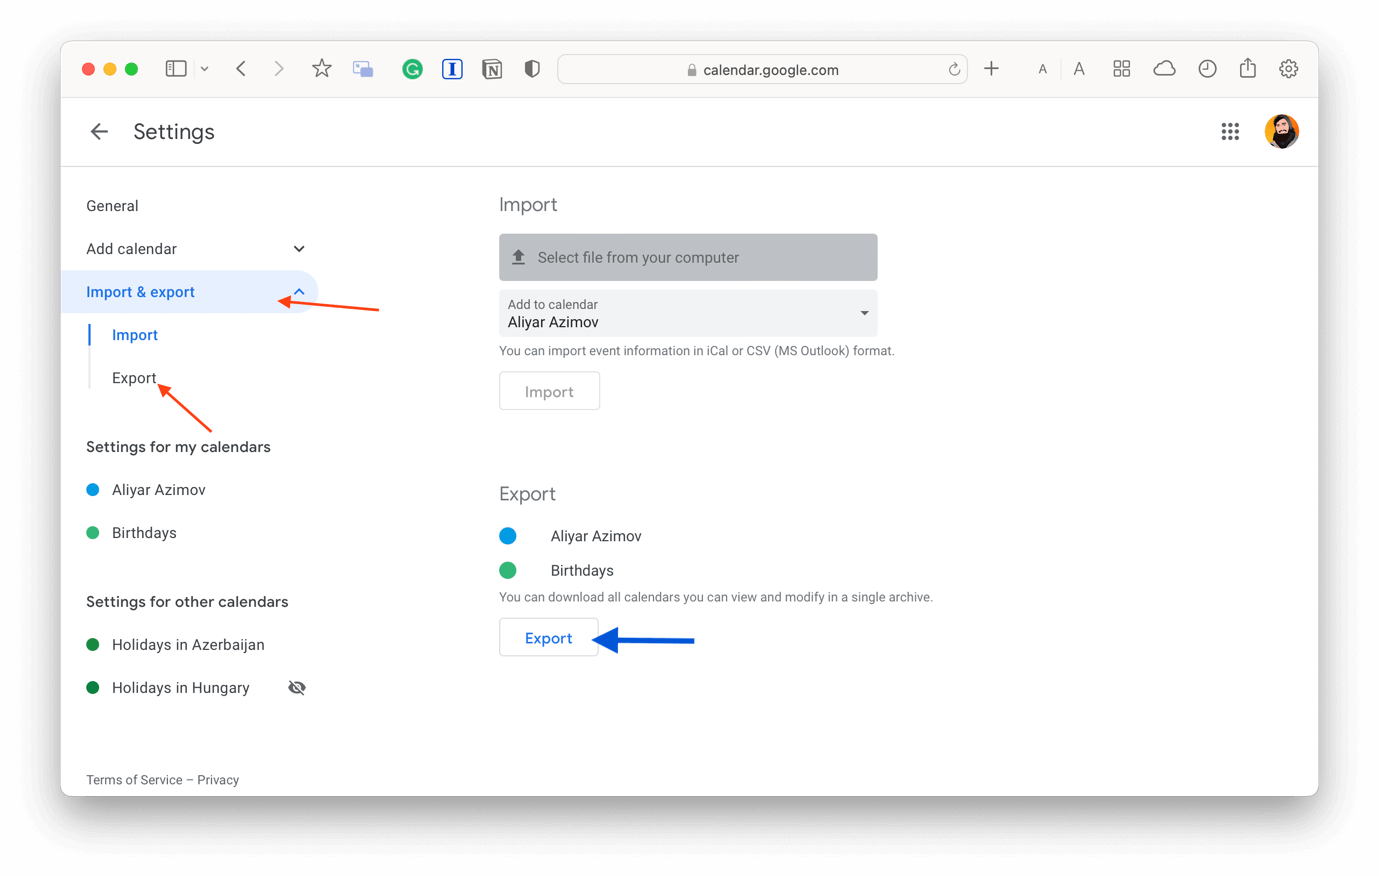
Task: Open Safari share menu
Action: (1248, 68)
